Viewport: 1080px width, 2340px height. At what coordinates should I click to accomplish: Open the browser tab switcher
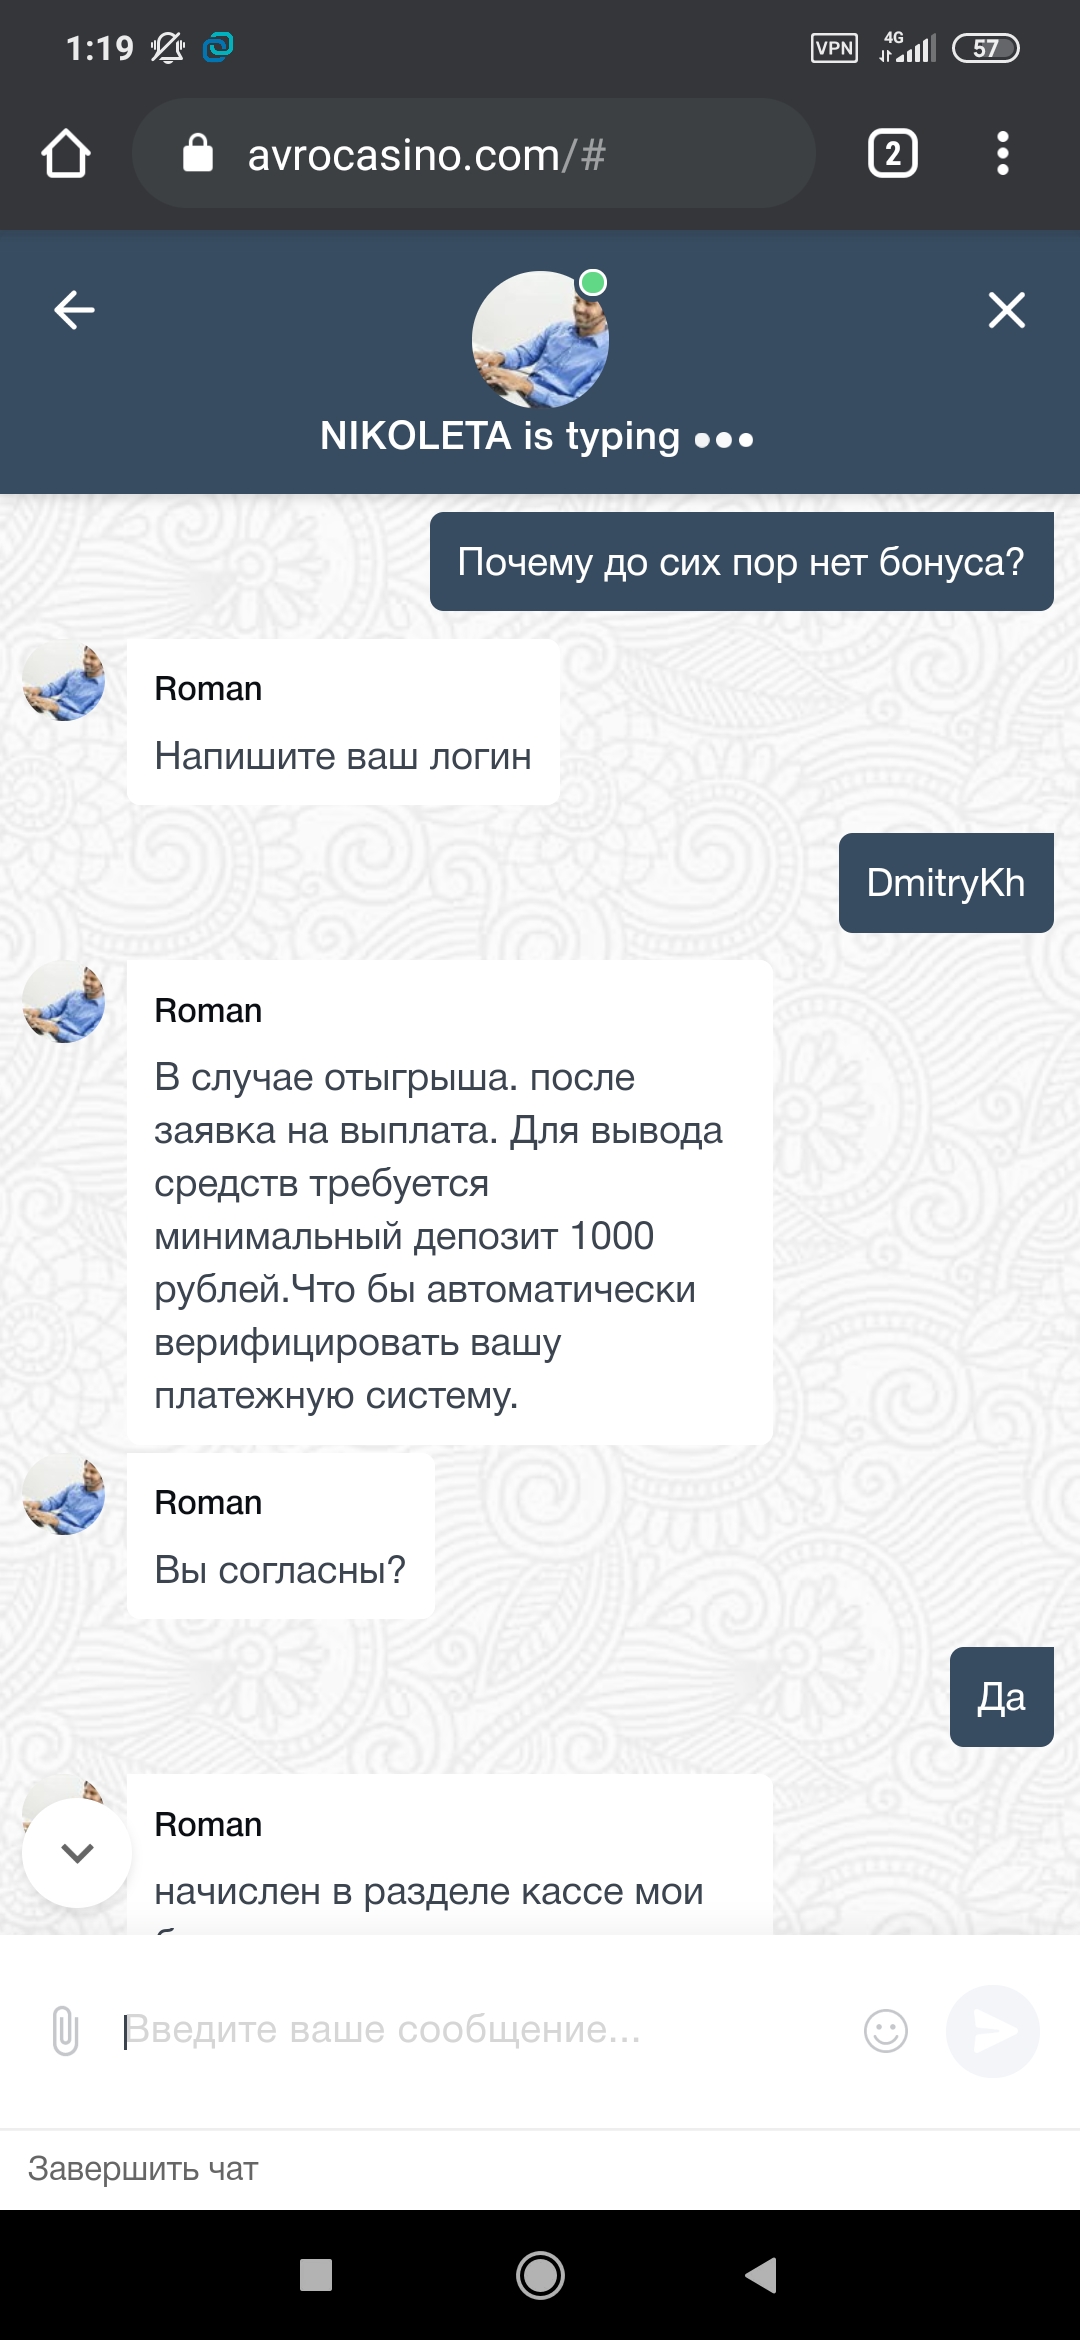(892, 154)
